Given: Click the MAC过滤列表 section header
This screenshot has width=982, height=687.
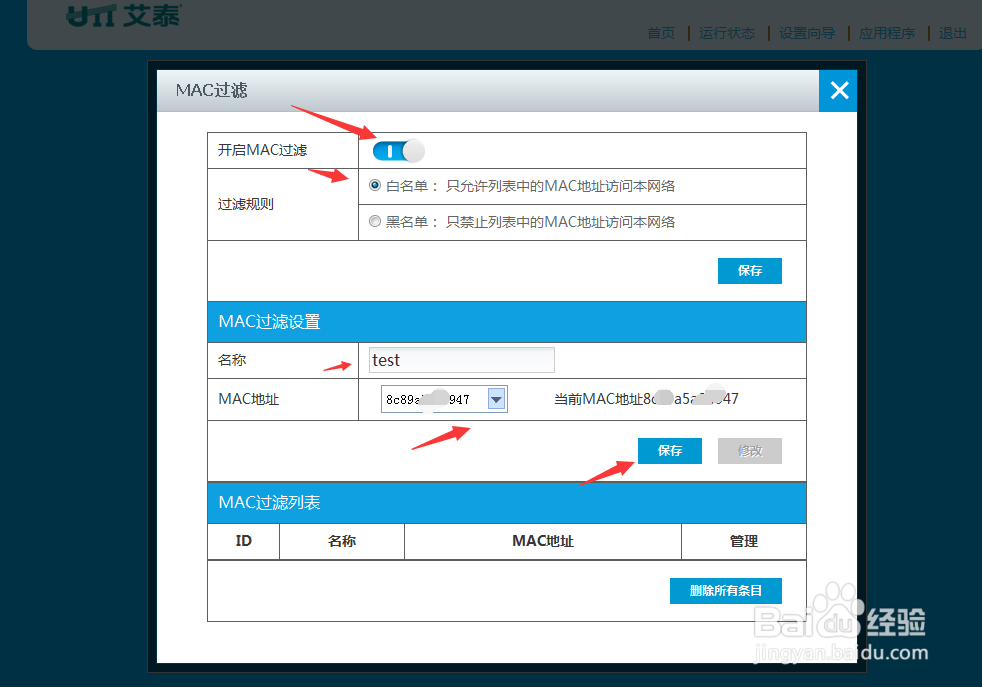Looking at the screenshot, I should (507, 502).
